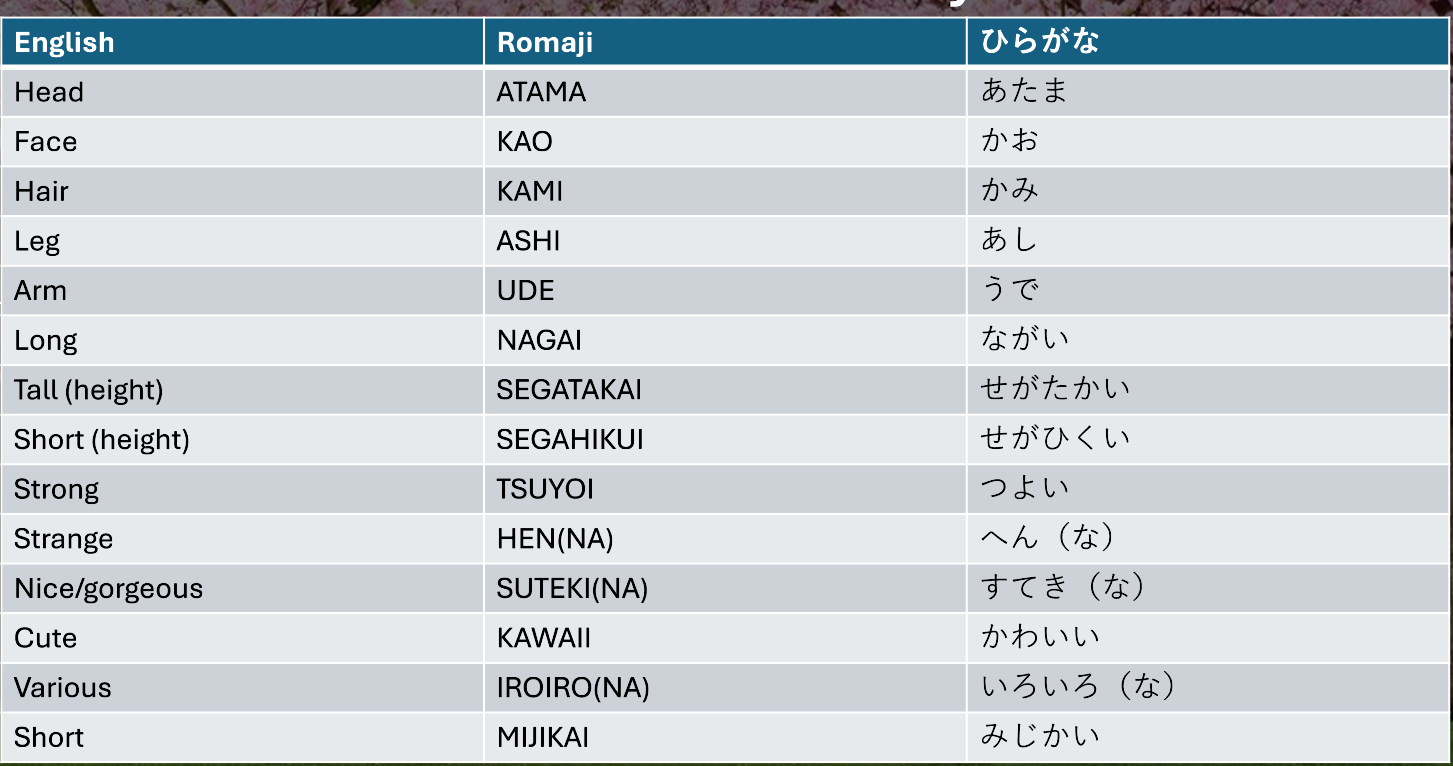
Task: Select the Cute cell
Action: click(x=46, y=638)
